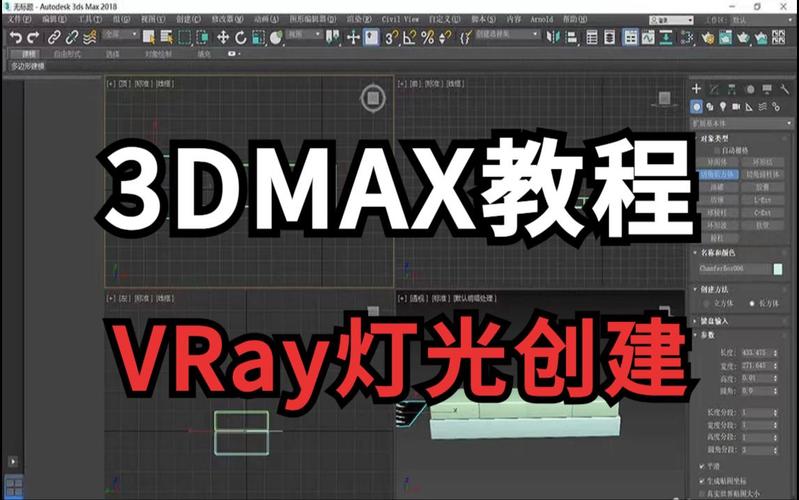Click the Mirror tool icon
Image resolution: width=799 pixels, height=500 pixels.
(x=553, y=37)
